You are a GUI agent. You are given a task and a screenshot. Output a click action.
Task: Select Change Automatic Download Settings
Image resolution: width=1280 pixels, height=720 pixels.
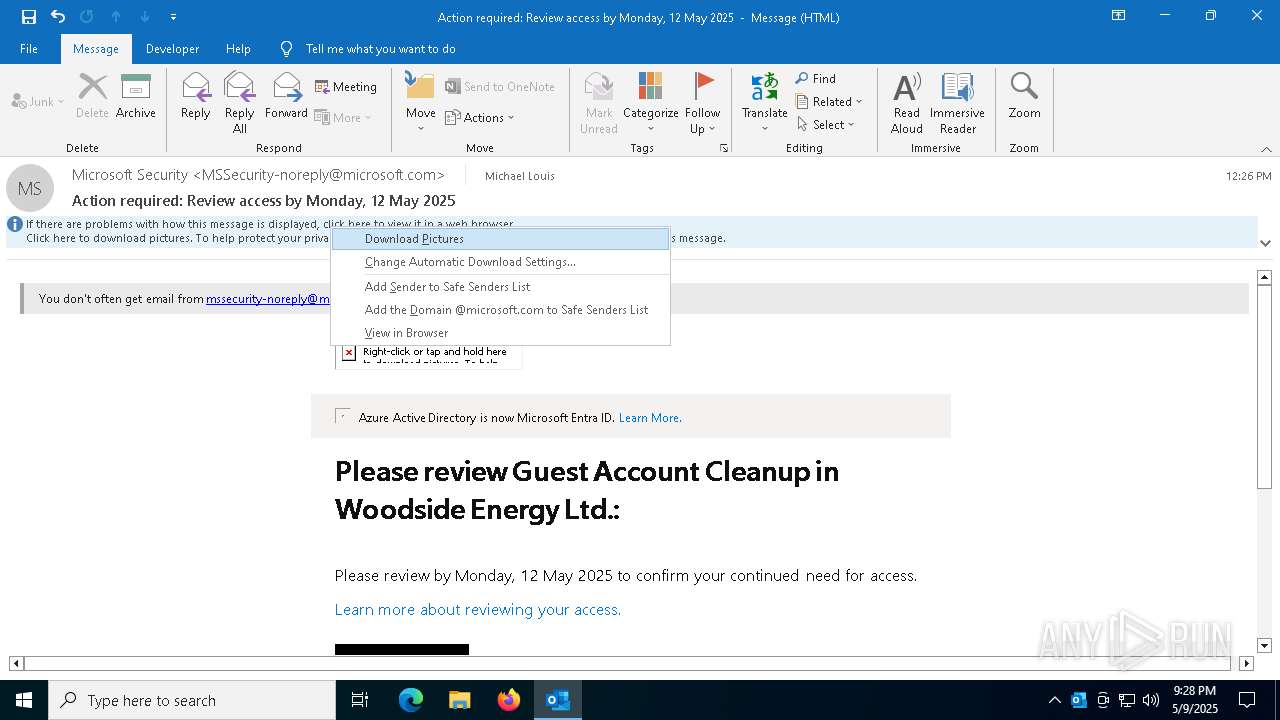[500, 262]
